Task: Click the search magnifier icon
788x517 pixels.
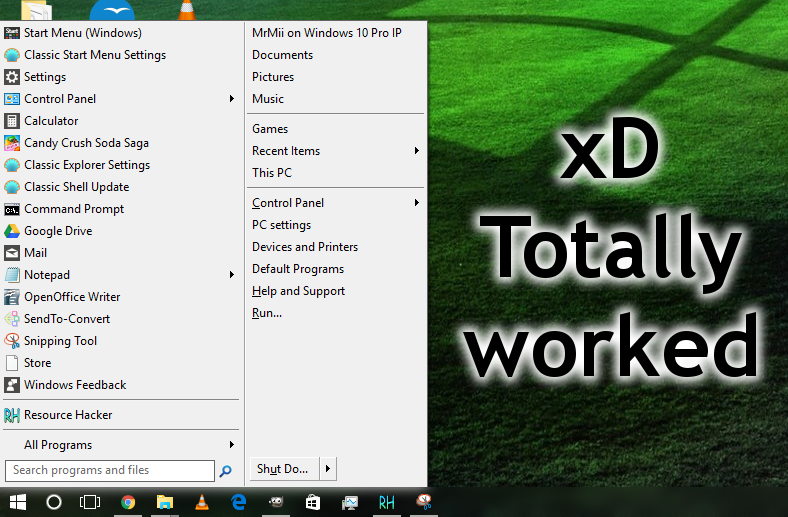Action: click(226, 471)
